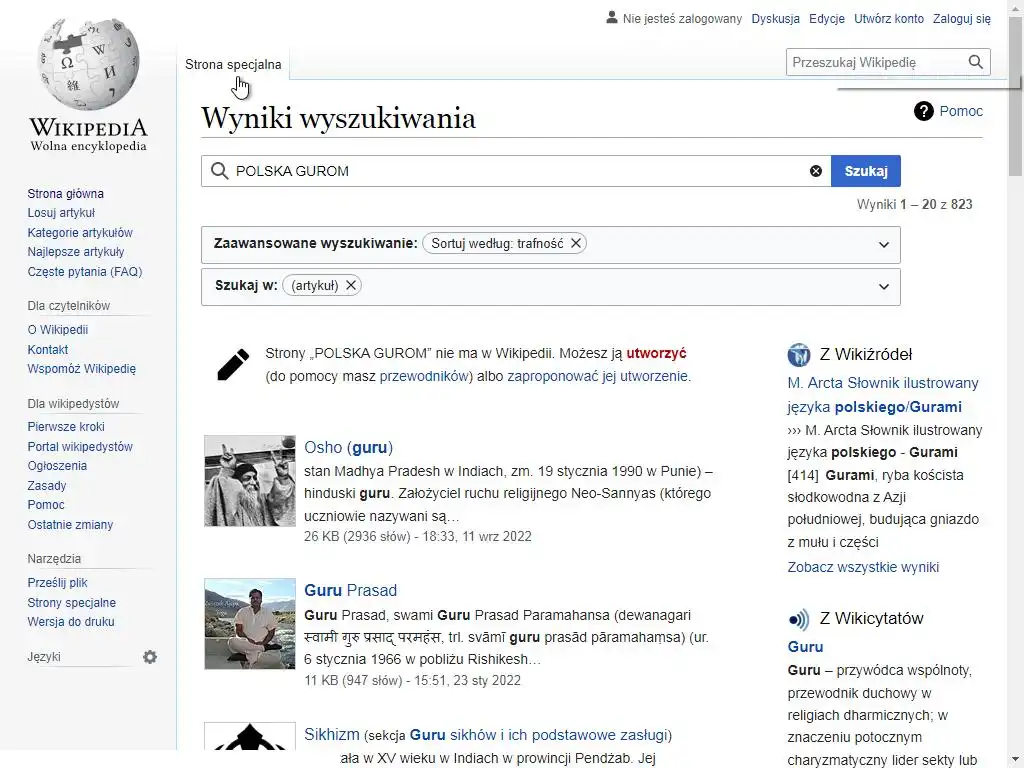Open section 'Guru sikhów i ich podstawowe zasługi'
The image size is (1024, 768).
[539, 735]
